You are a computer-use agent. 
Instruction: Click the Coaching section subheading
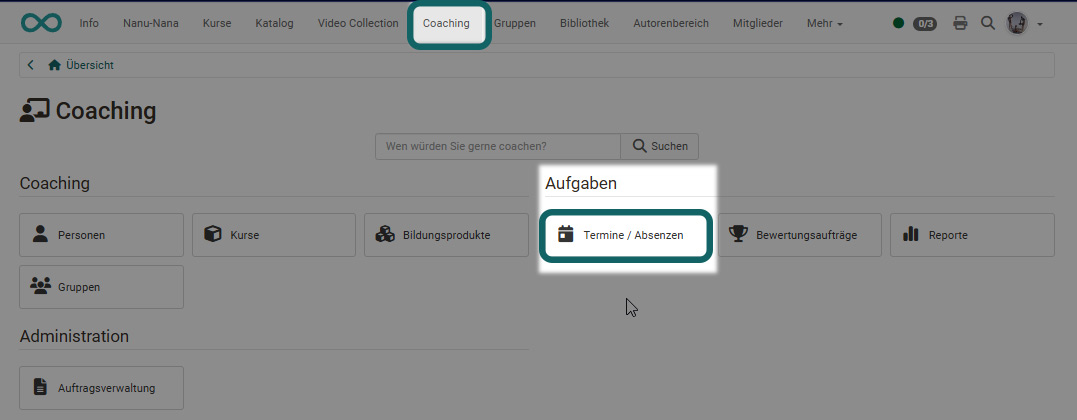[55, 184]
